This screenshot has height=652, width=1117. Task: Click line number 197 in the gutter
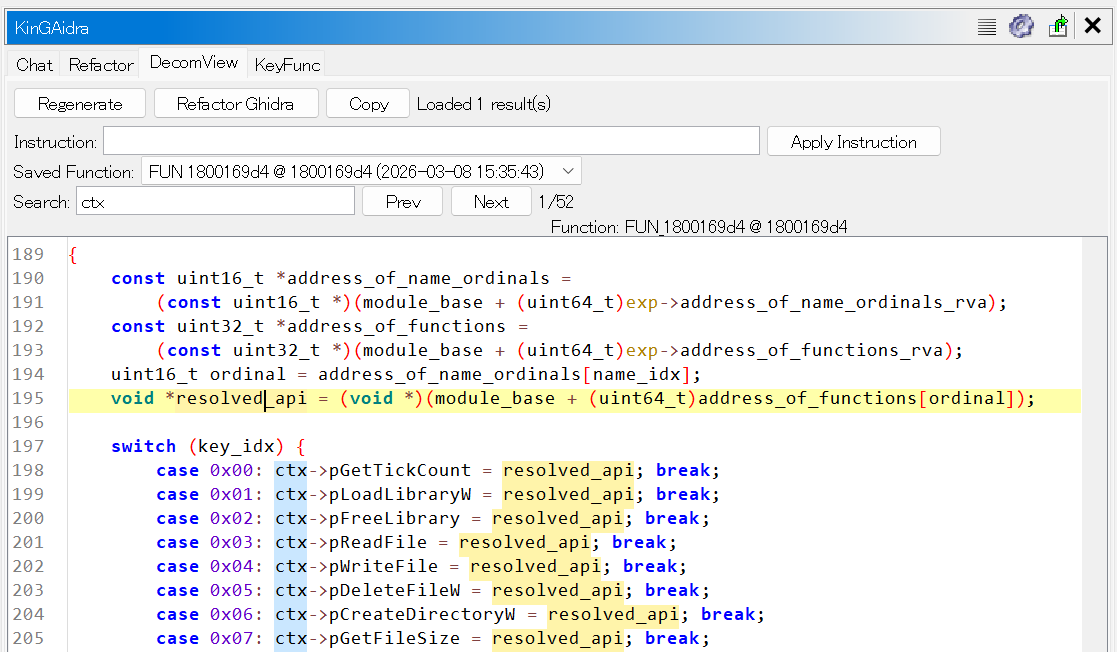(x=28, y=447)
